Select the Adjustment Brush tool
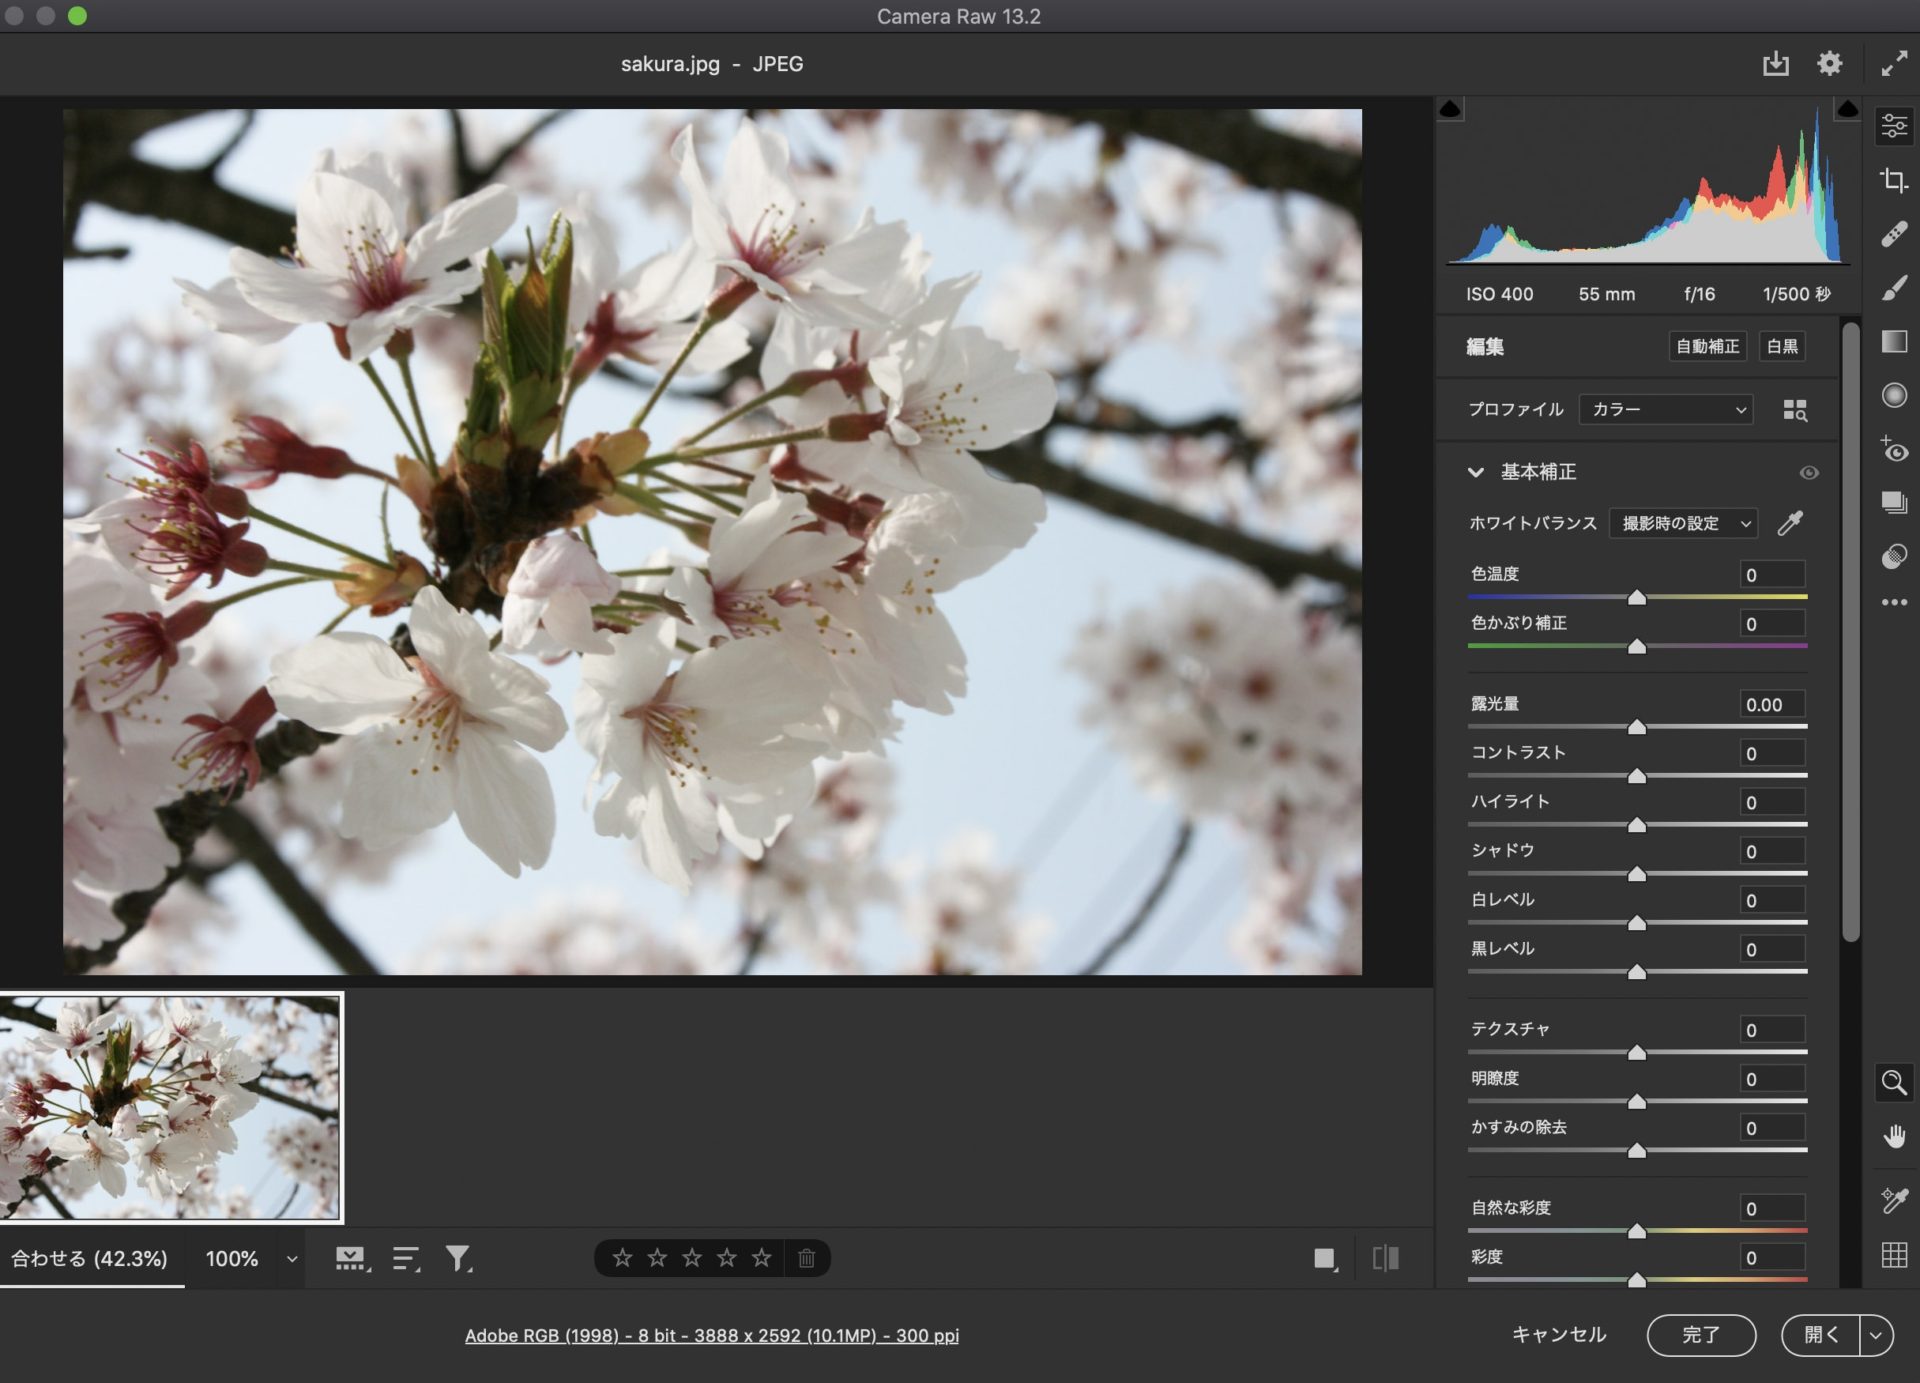1920x1383 pixels. tap(1893, 288)
